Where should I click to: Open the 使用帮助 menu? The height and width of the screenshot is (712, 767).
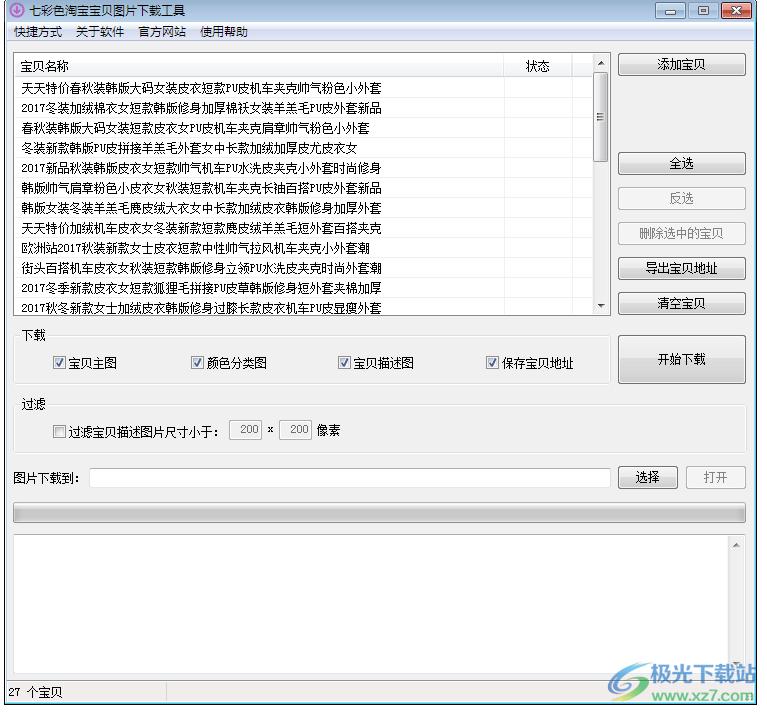[x=224, y=32]
